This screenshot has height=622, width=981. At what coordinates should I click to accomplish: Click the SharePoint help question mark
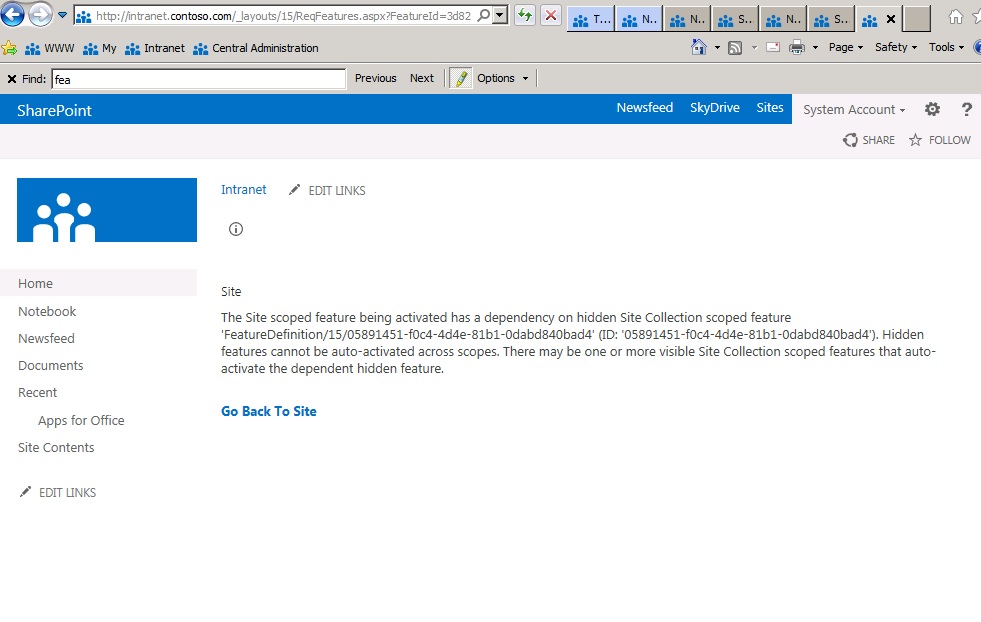click(x=966, y=110)
